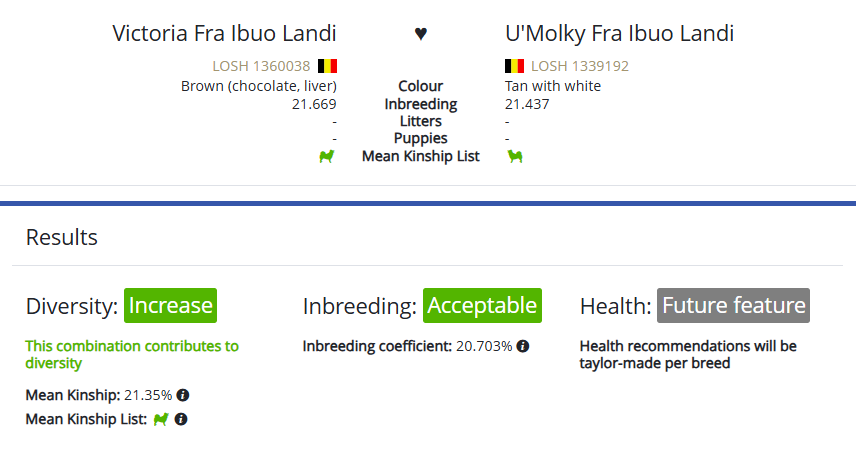Click the 'Brown (chocolate, liver)' colour value
This screenshot has height=461, width=856.
click(x=258, y=86)
